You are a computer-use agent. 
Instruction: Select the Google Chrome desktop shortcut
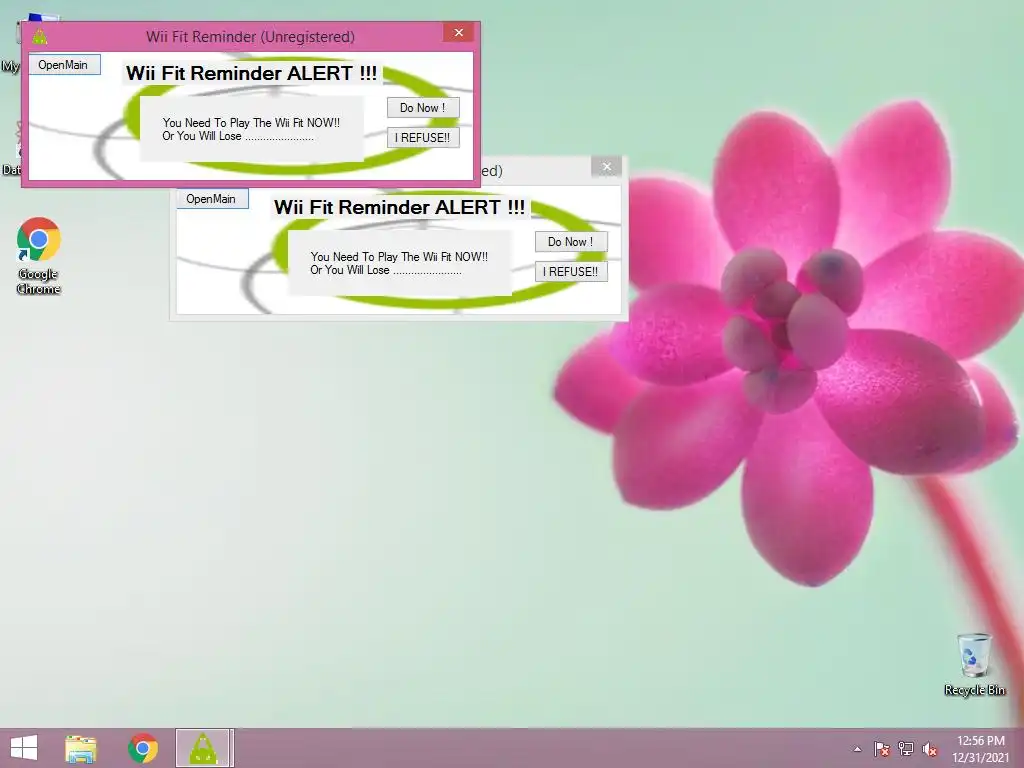point(39,256)
